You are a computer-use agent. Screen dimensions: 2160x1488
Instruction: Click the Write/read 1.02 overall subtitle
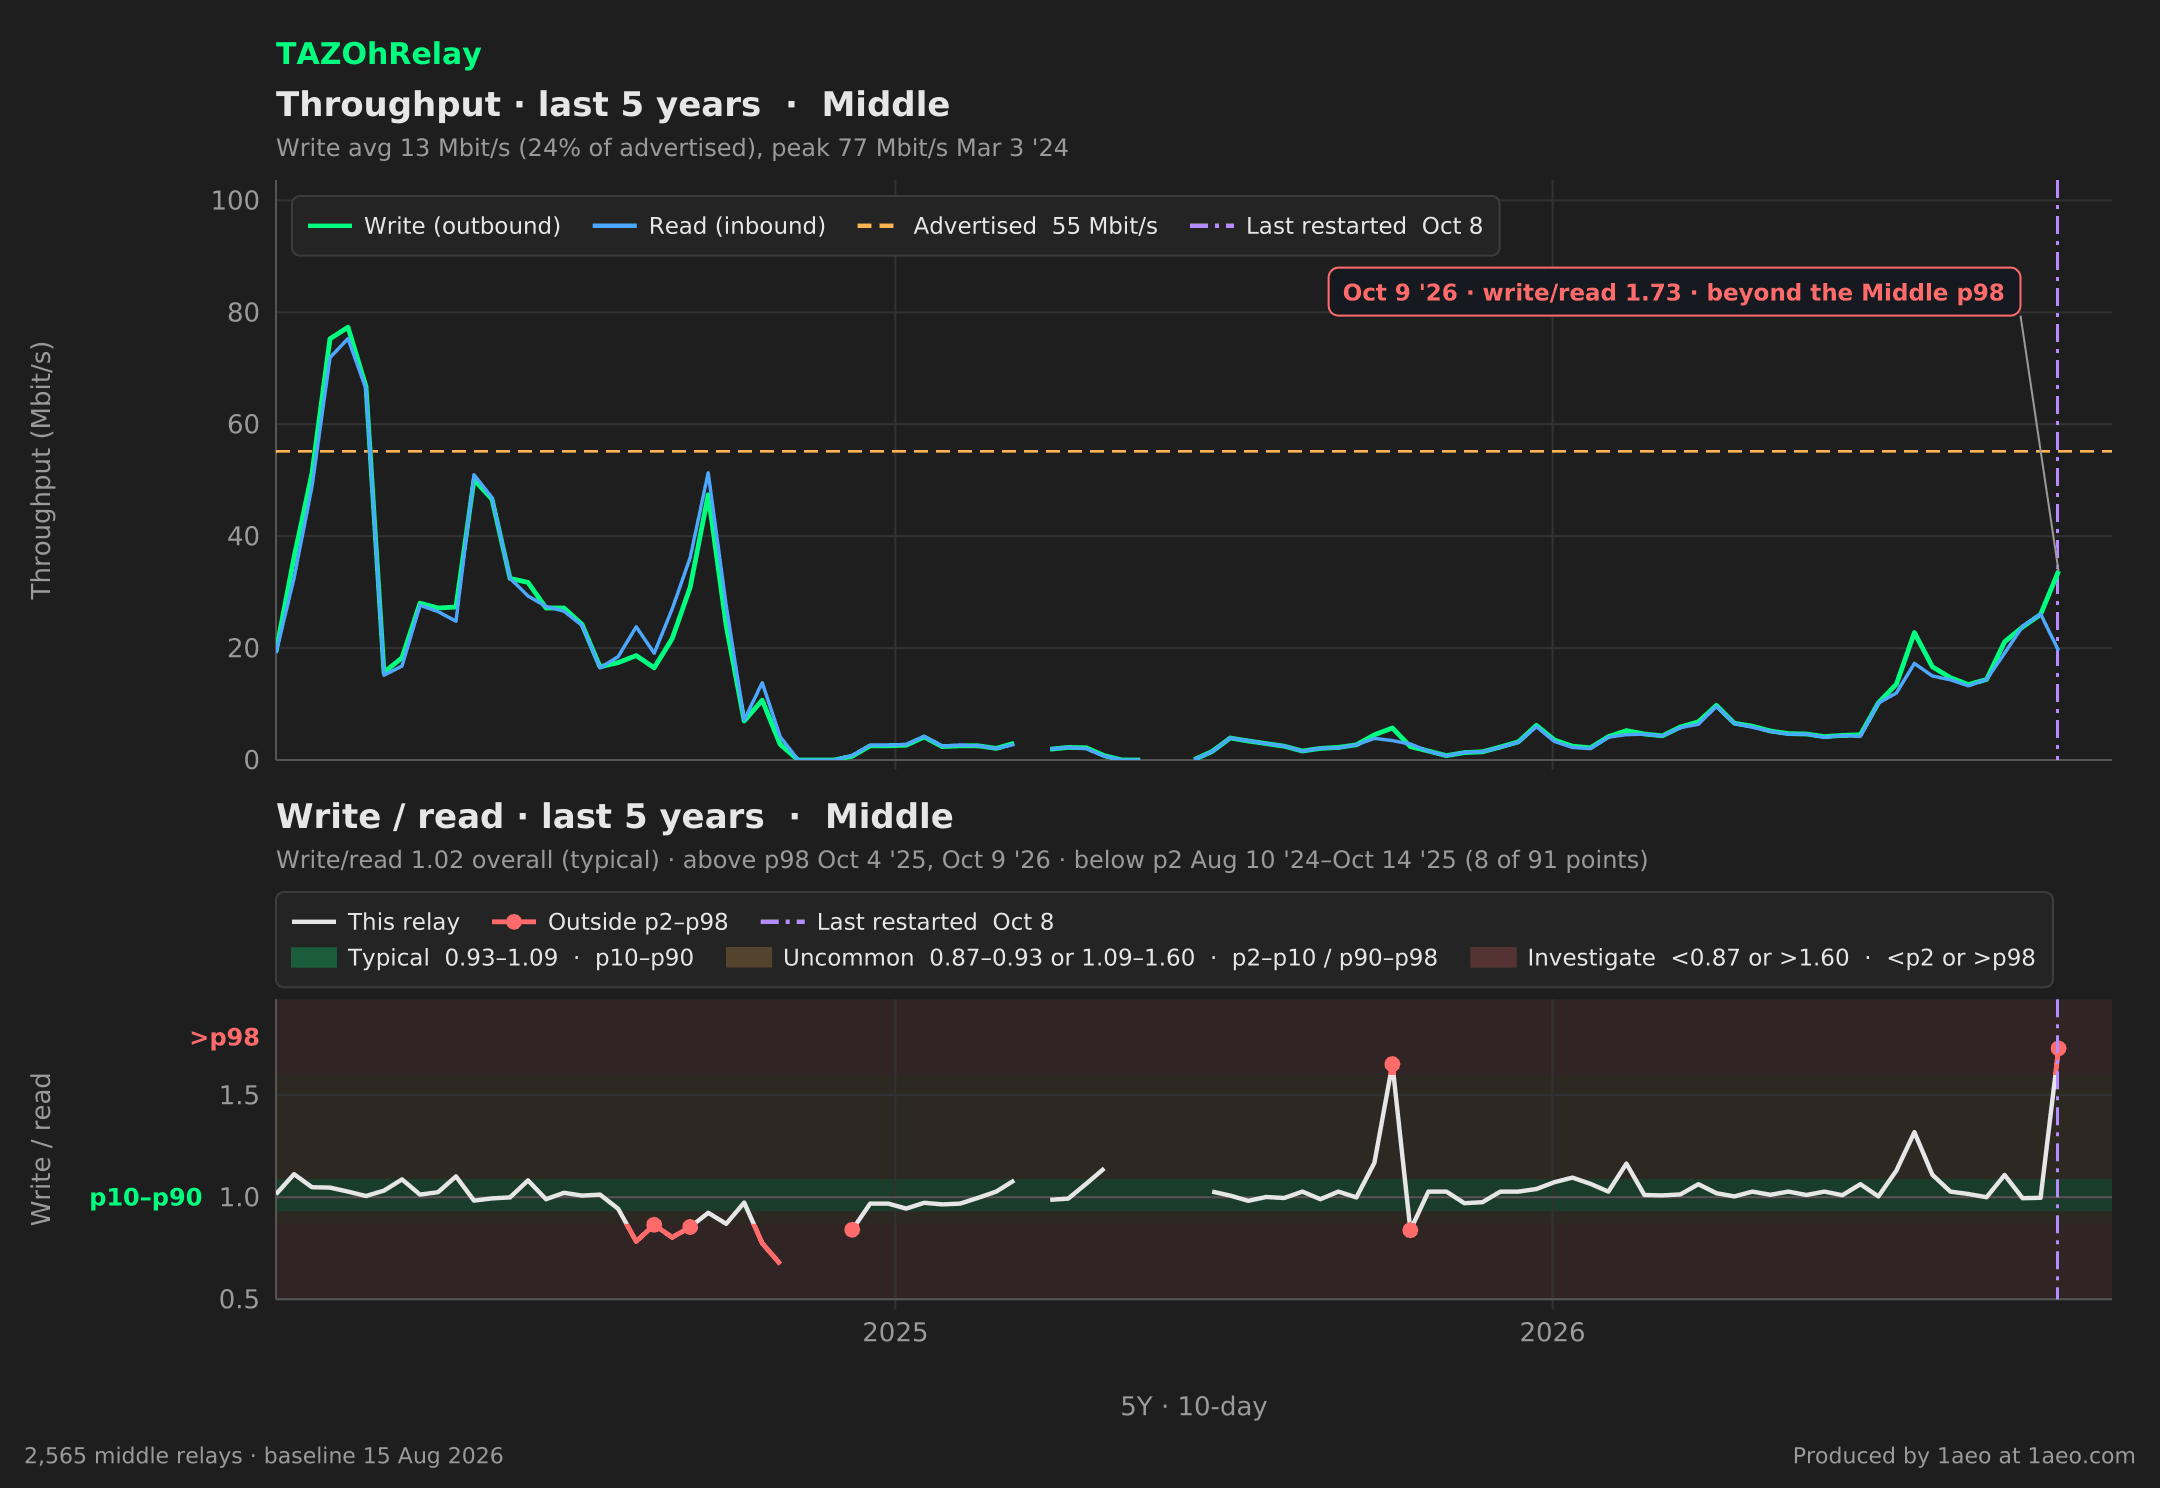pos(962,860)
